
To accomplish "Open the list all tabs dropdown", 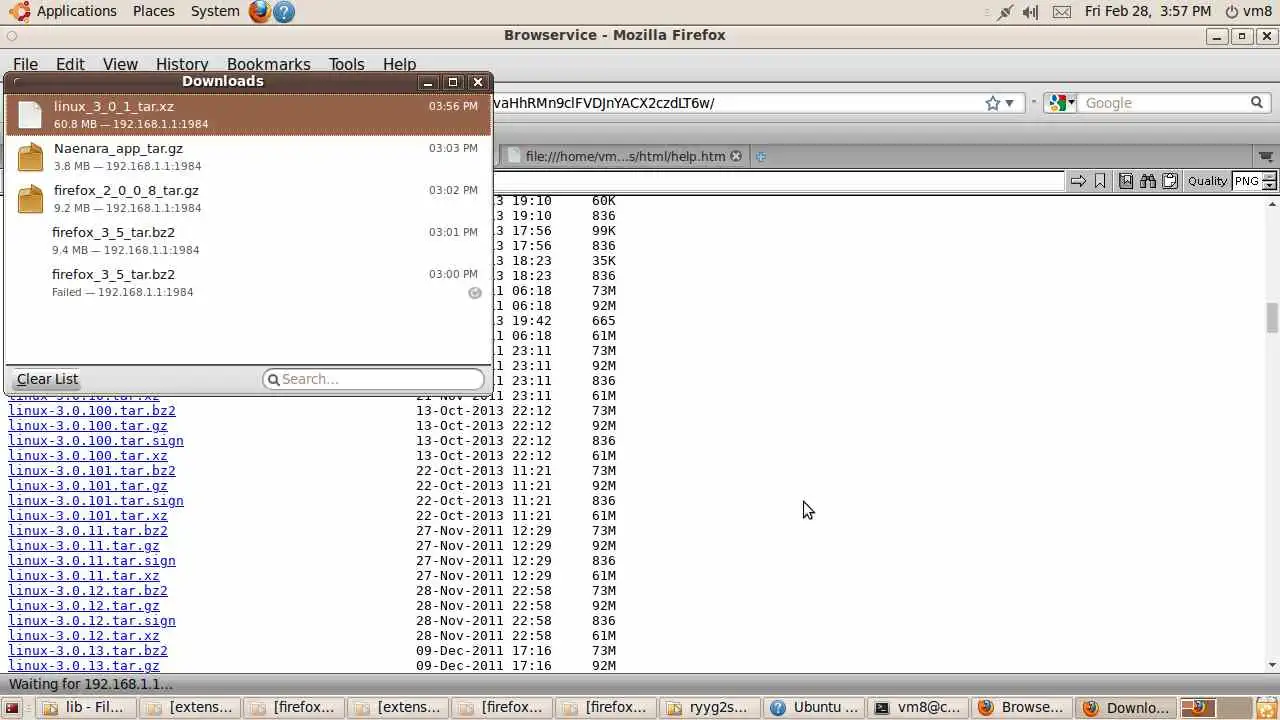I will (1266, 156).
